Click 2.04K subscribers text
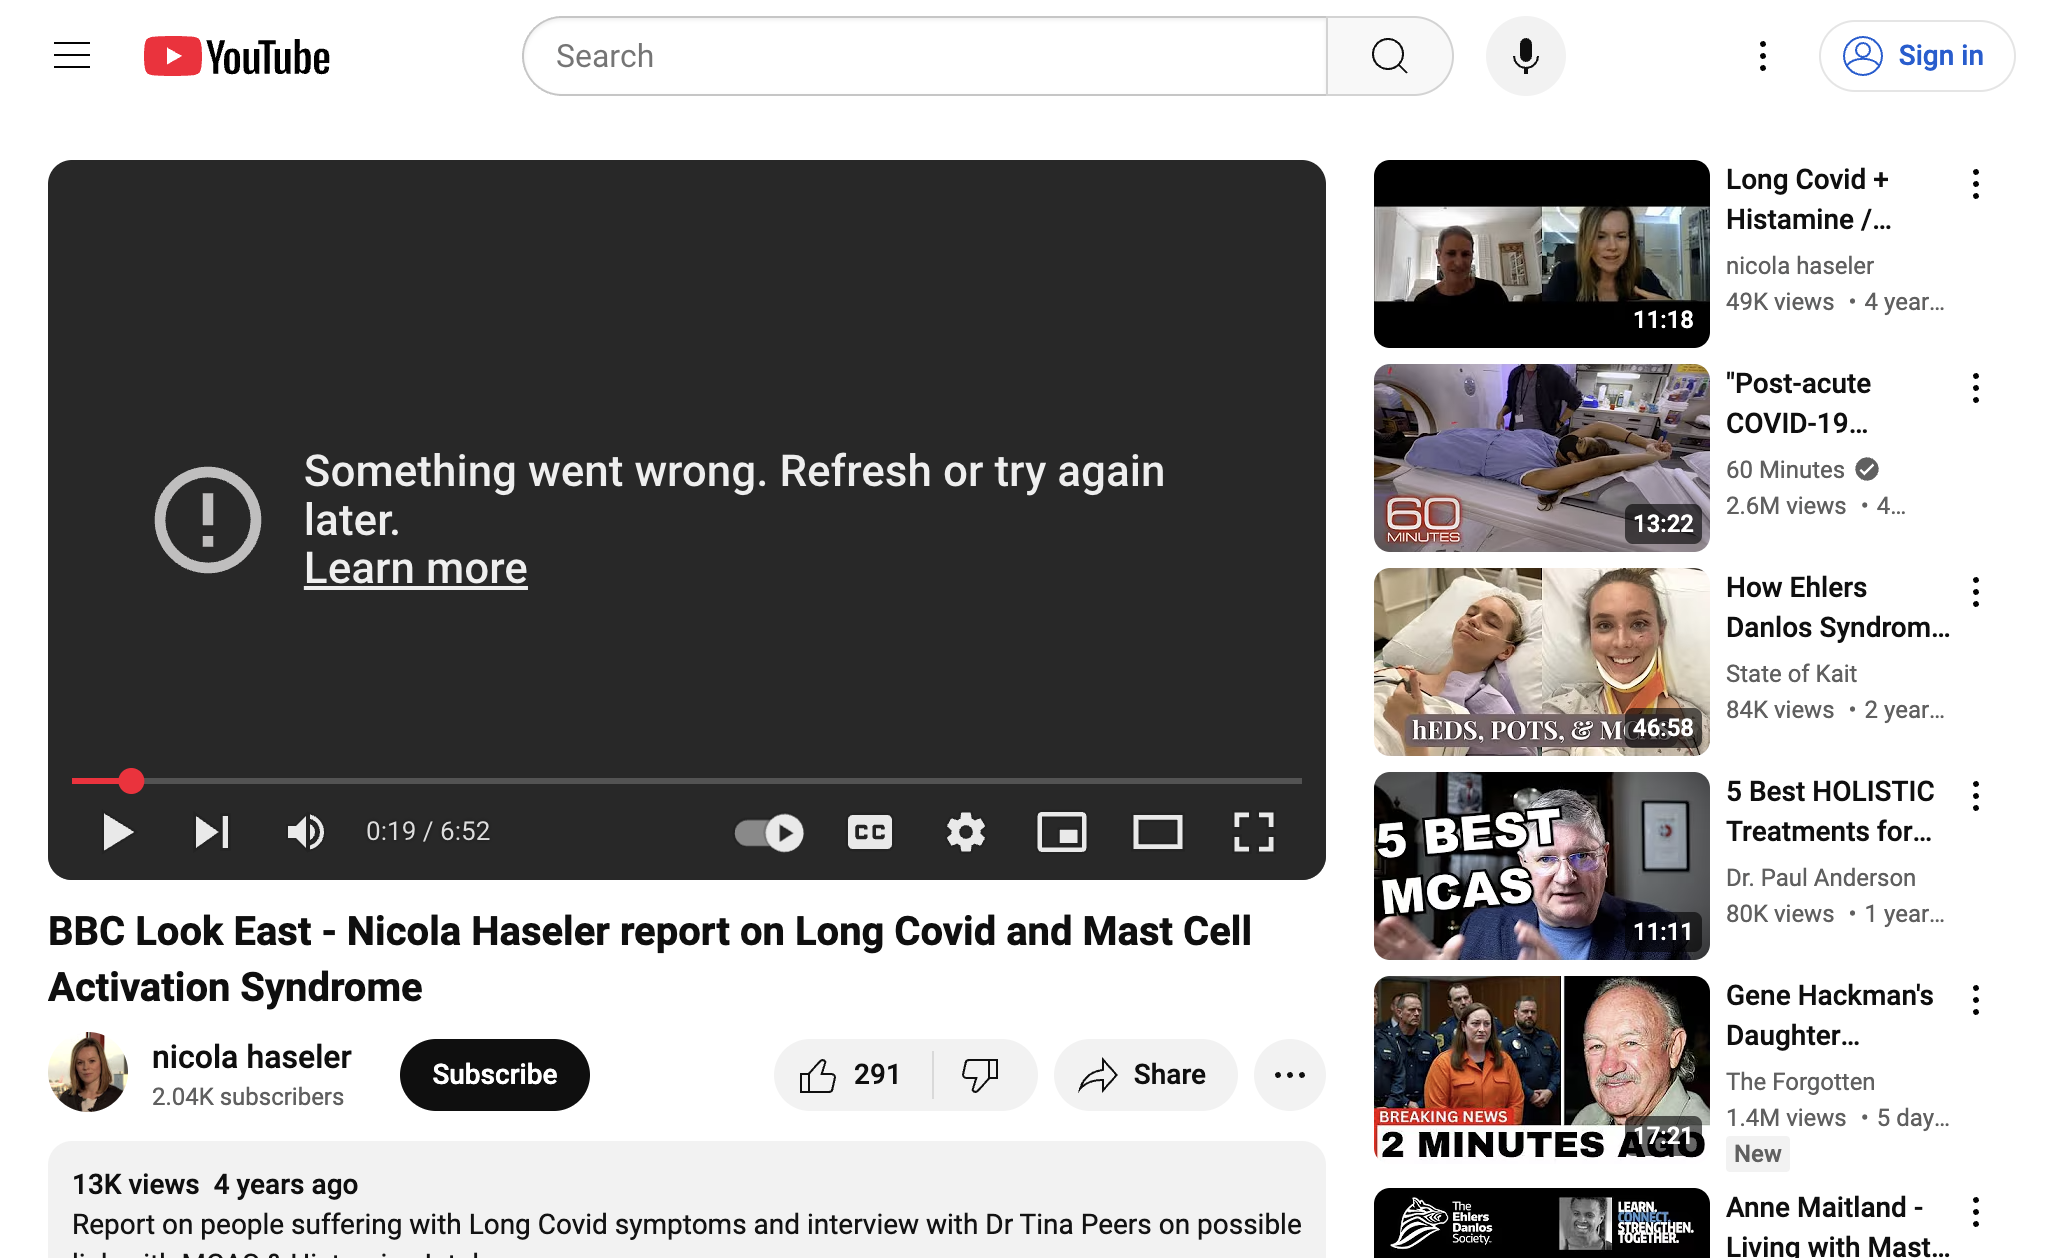Image resolution: width=2048 pixels, height=1258 pixels. pyautogui.click(x=248, y=1097)
